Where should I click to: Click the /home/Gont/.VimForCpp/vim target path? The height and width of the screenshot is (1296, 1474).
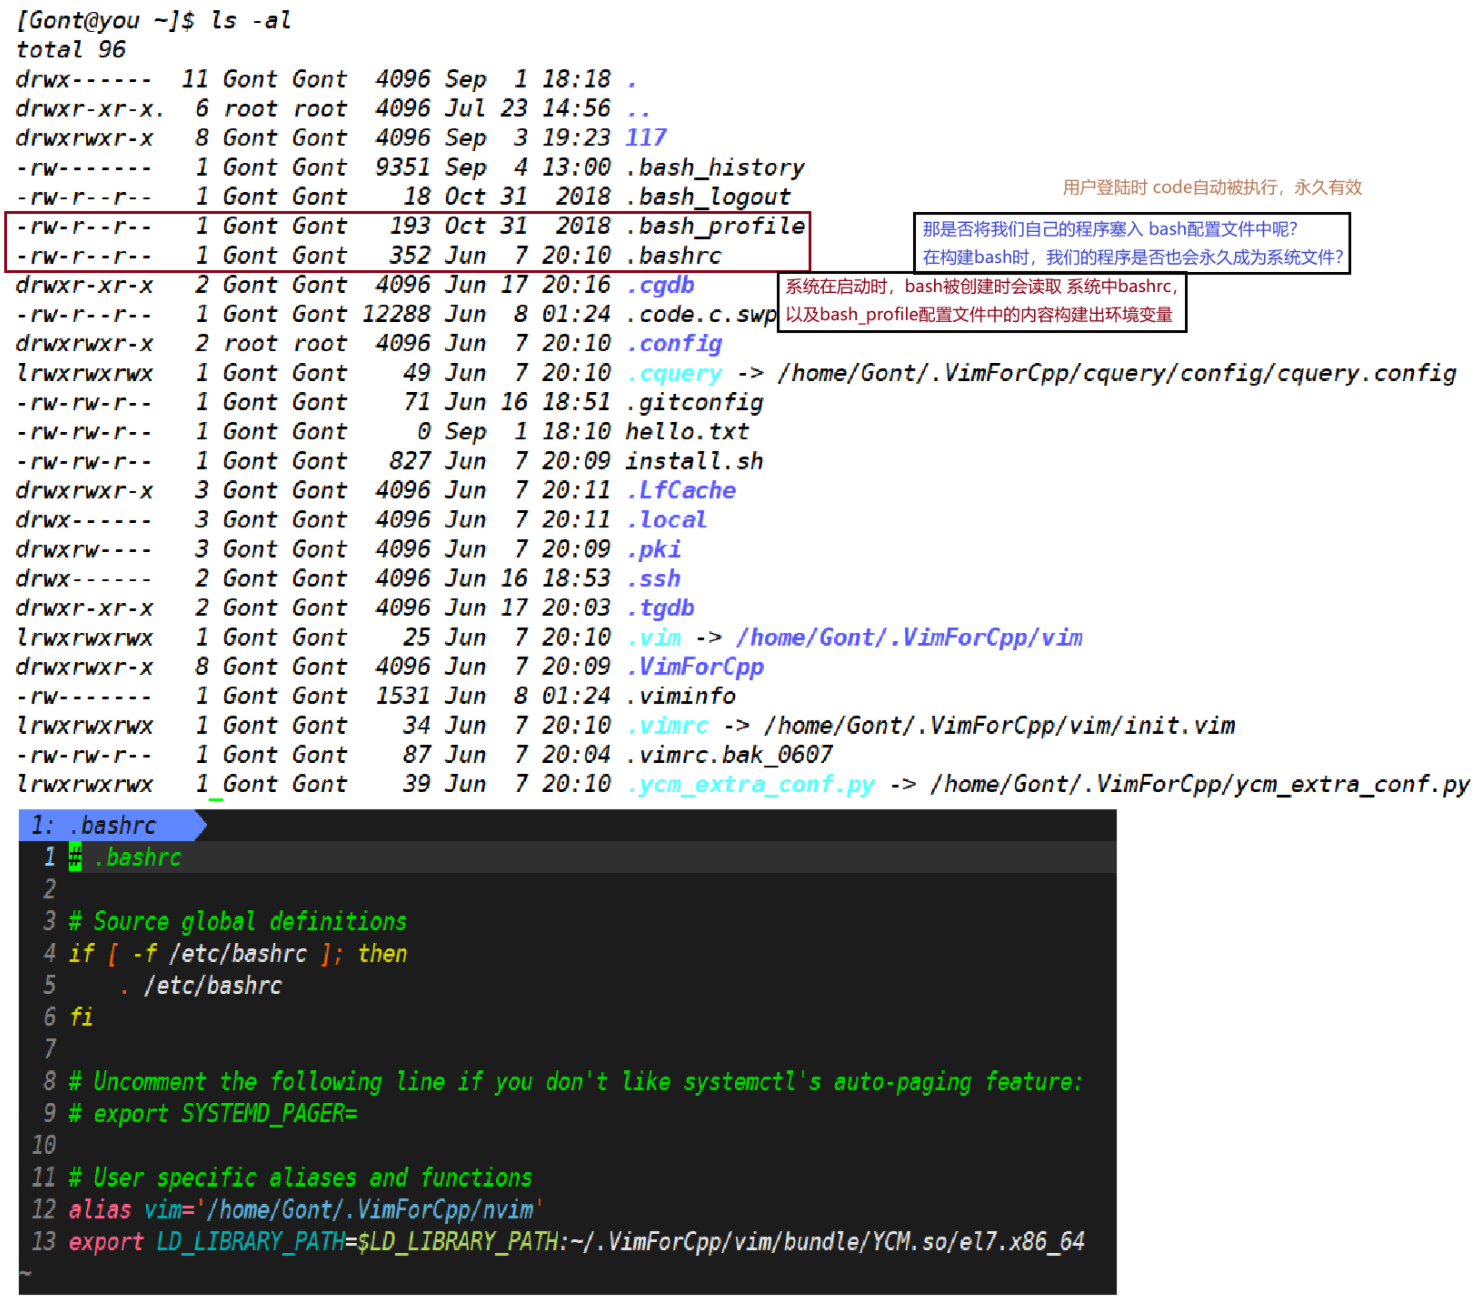909,637
